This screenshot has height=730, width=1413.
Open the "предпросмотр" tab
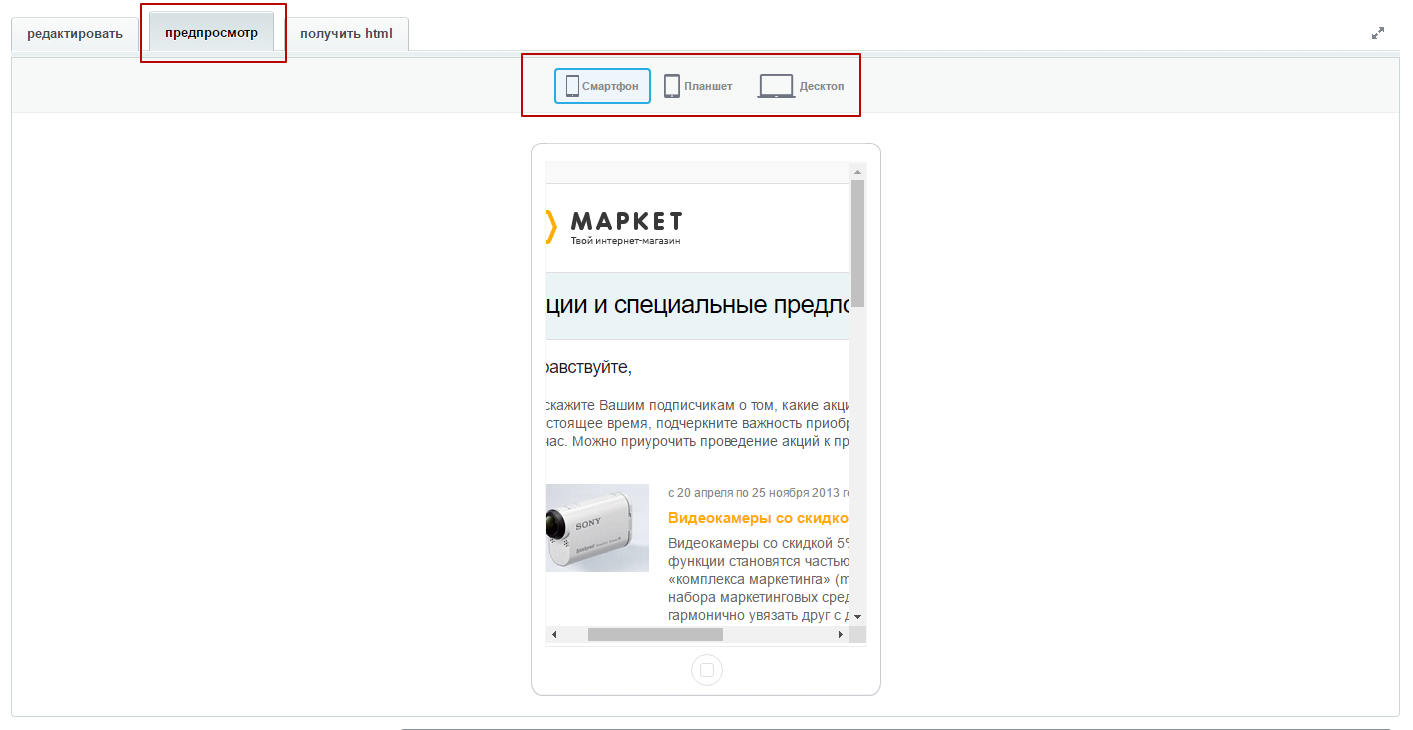click(211, 32)
